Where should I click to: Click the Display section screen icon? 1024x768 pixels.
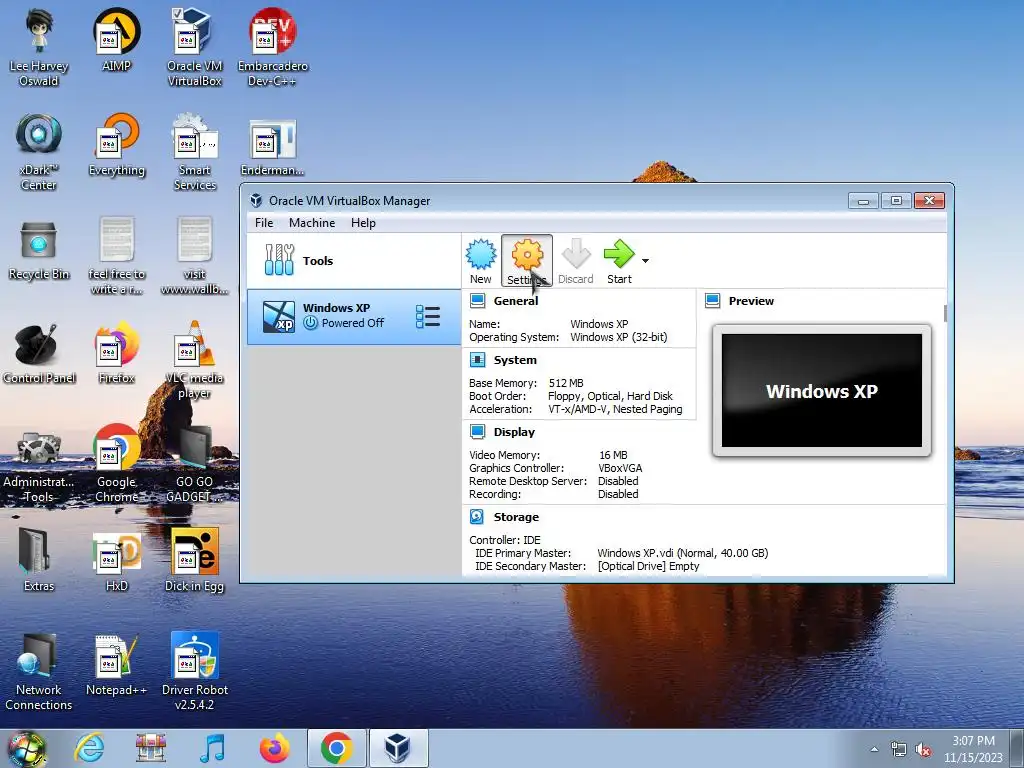tap(478, 431)
